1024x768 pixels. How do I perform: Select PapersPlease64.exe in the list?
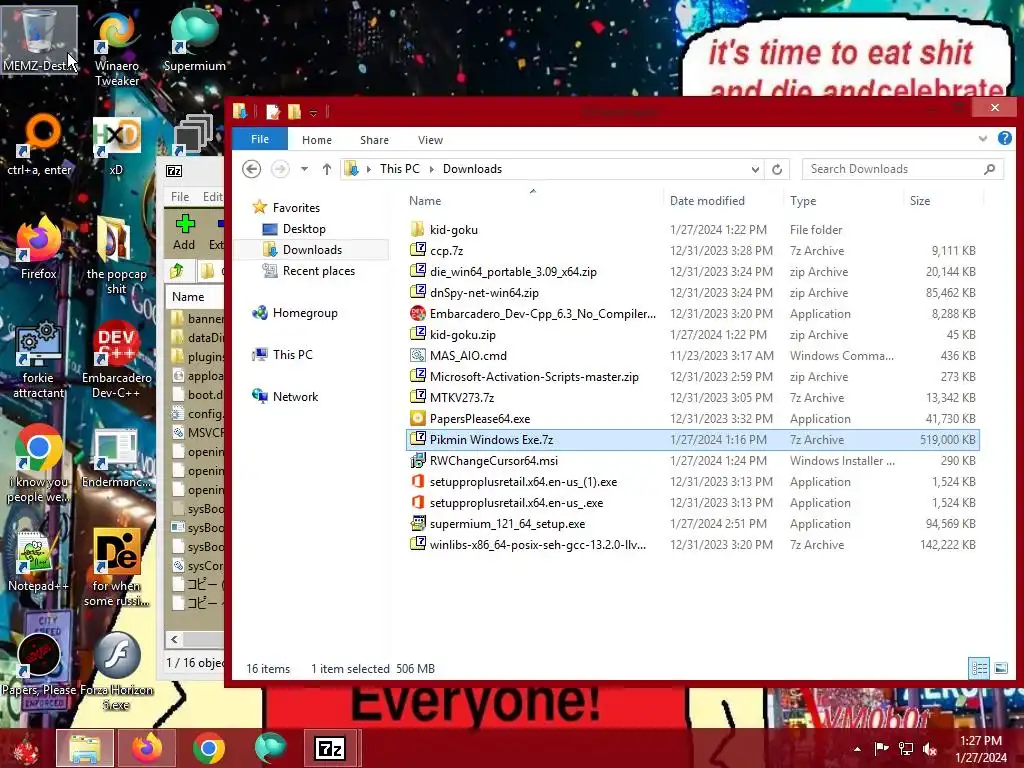click(x=692, y=419)
